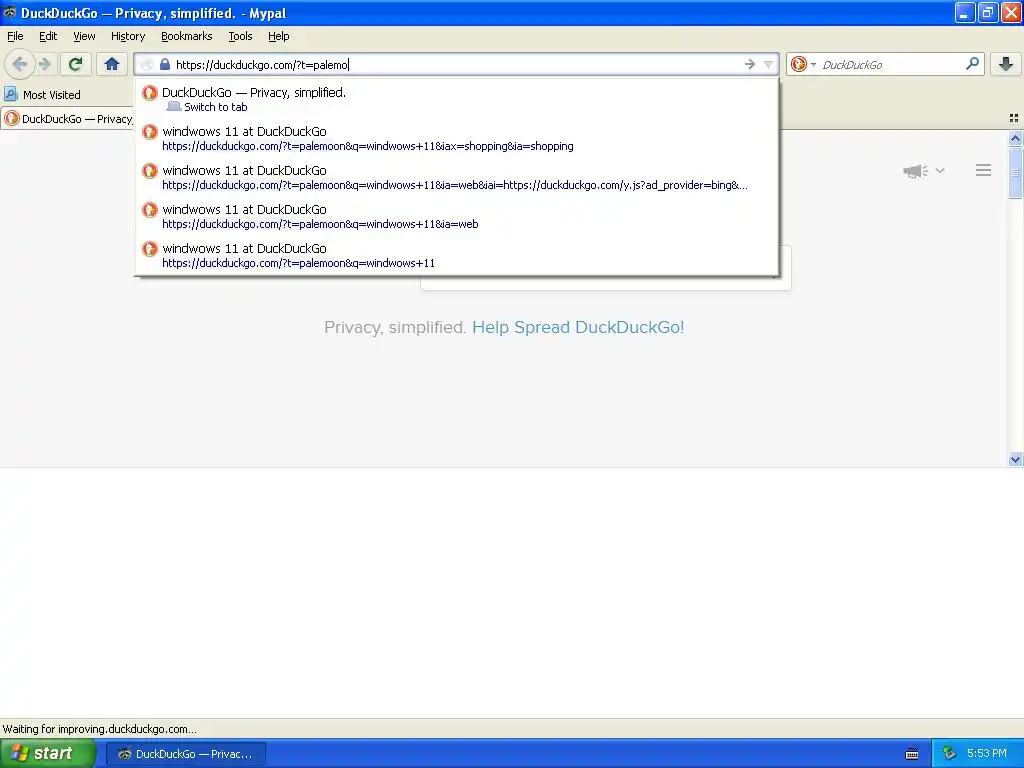Click the keyboard icon in the taskbar

(912, 754)
